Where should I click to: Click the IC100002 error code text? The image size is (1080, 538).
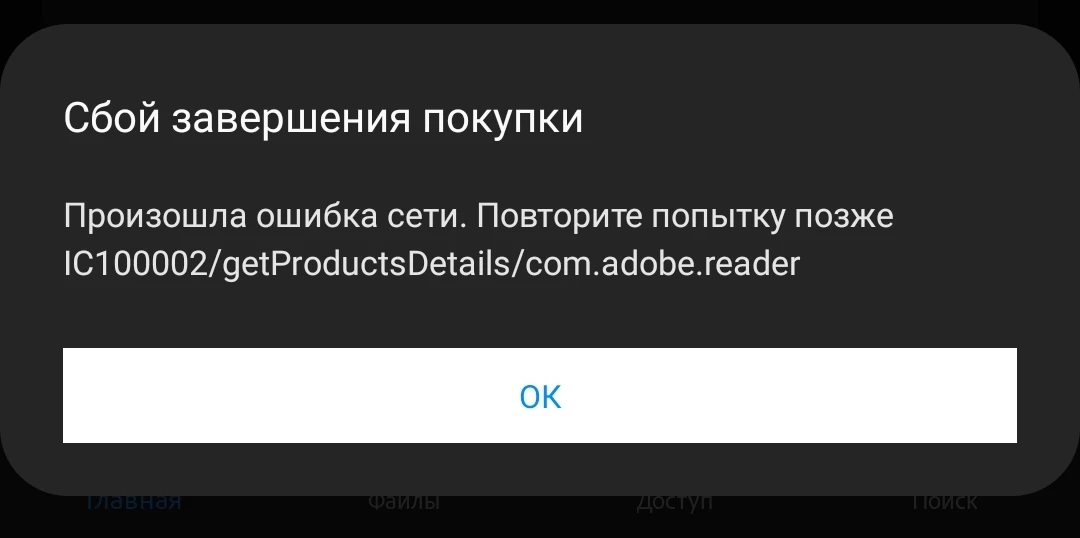click(138, 264)
